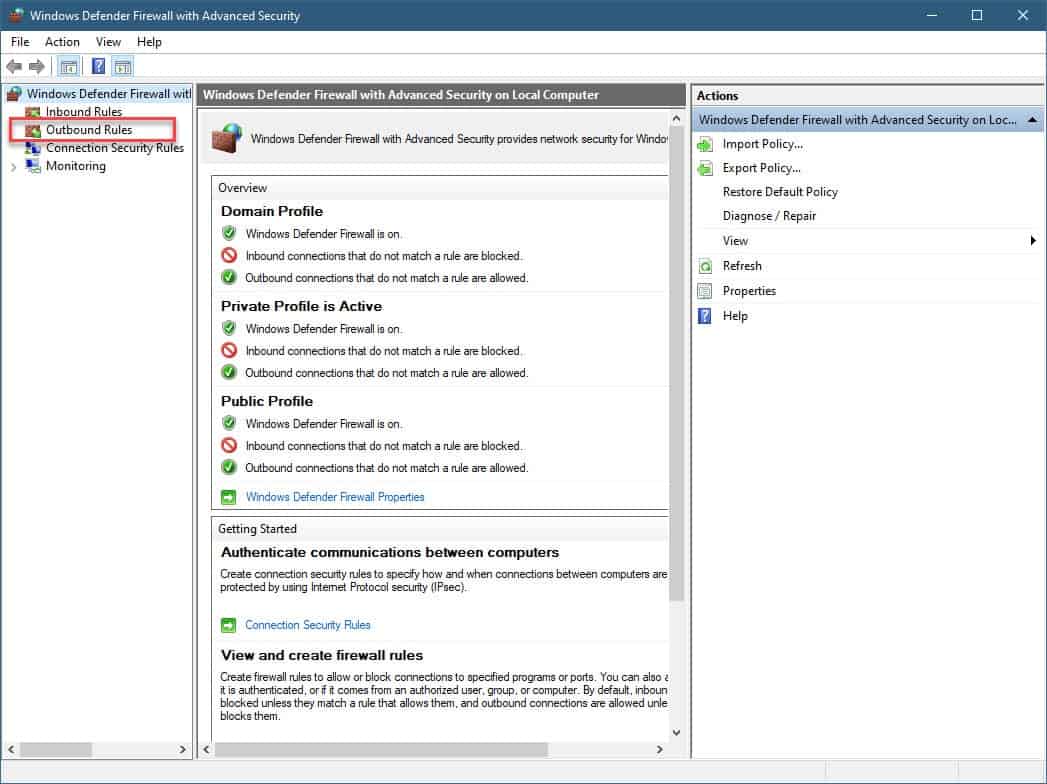Click the Overview section label
This screenshot has height=784, width=1047.
tap(242, 188)
